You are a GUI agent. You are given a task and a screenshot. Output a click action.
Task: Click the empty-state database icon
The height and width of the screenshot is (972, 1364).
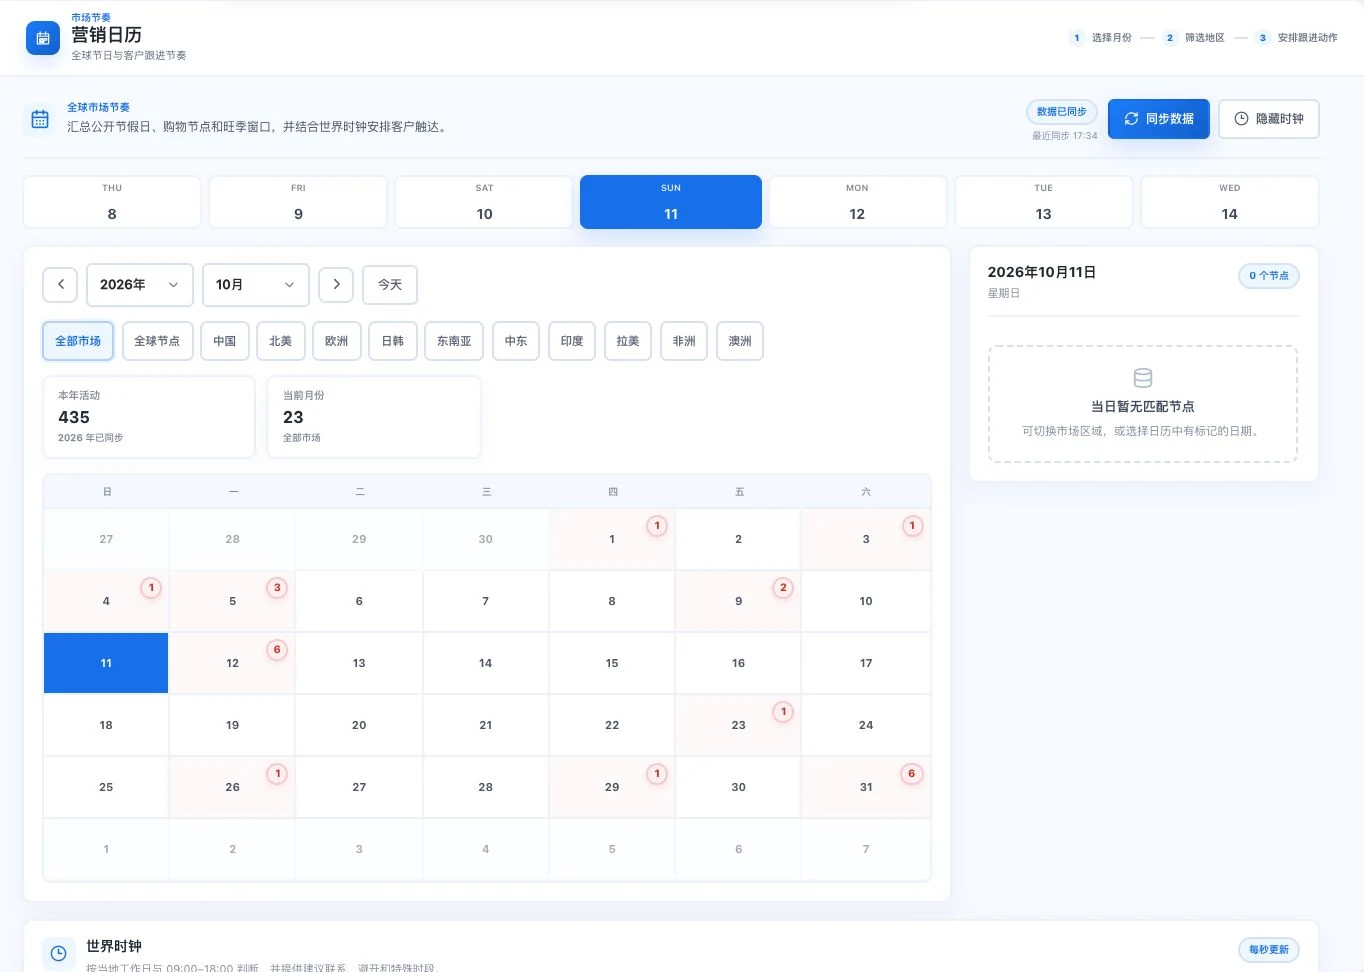1143,378
